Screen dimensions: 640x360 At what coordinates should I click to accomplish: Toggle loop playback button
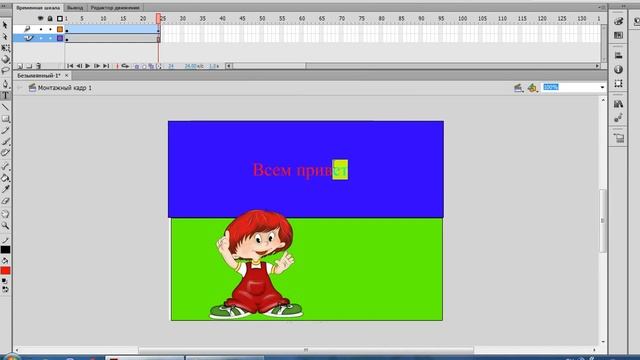(x=125, y=66)
